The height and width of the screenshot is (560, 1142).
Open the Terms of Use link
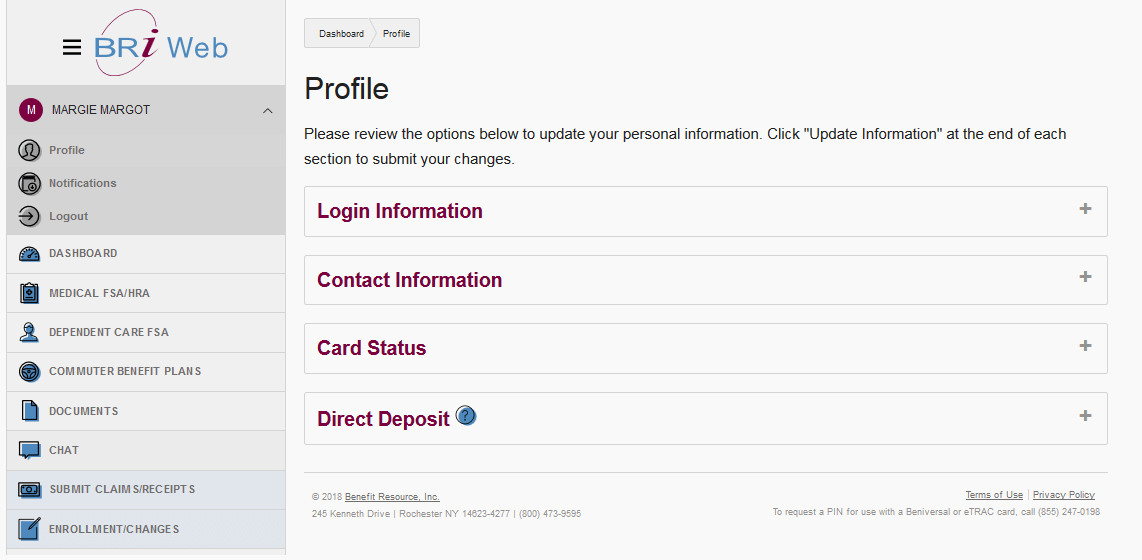(994, 495)
